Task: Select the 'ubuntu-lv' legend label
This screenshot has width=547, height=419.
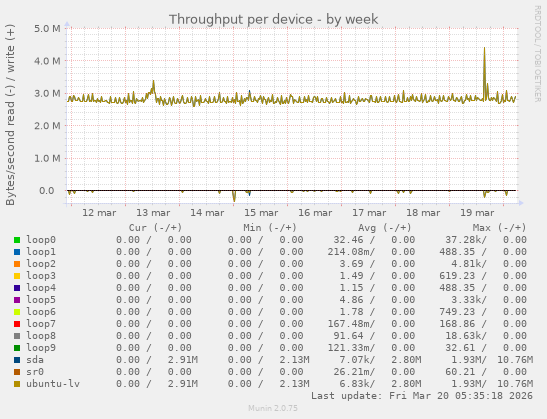Action: tap(53, 383)
